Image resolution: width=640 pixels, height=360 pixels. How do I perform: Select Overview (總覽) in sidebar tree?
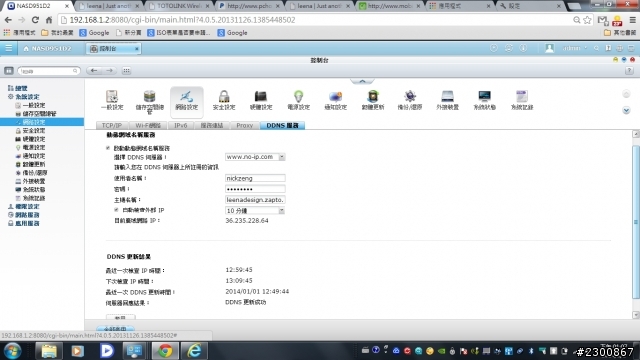(x=18, y=88)
